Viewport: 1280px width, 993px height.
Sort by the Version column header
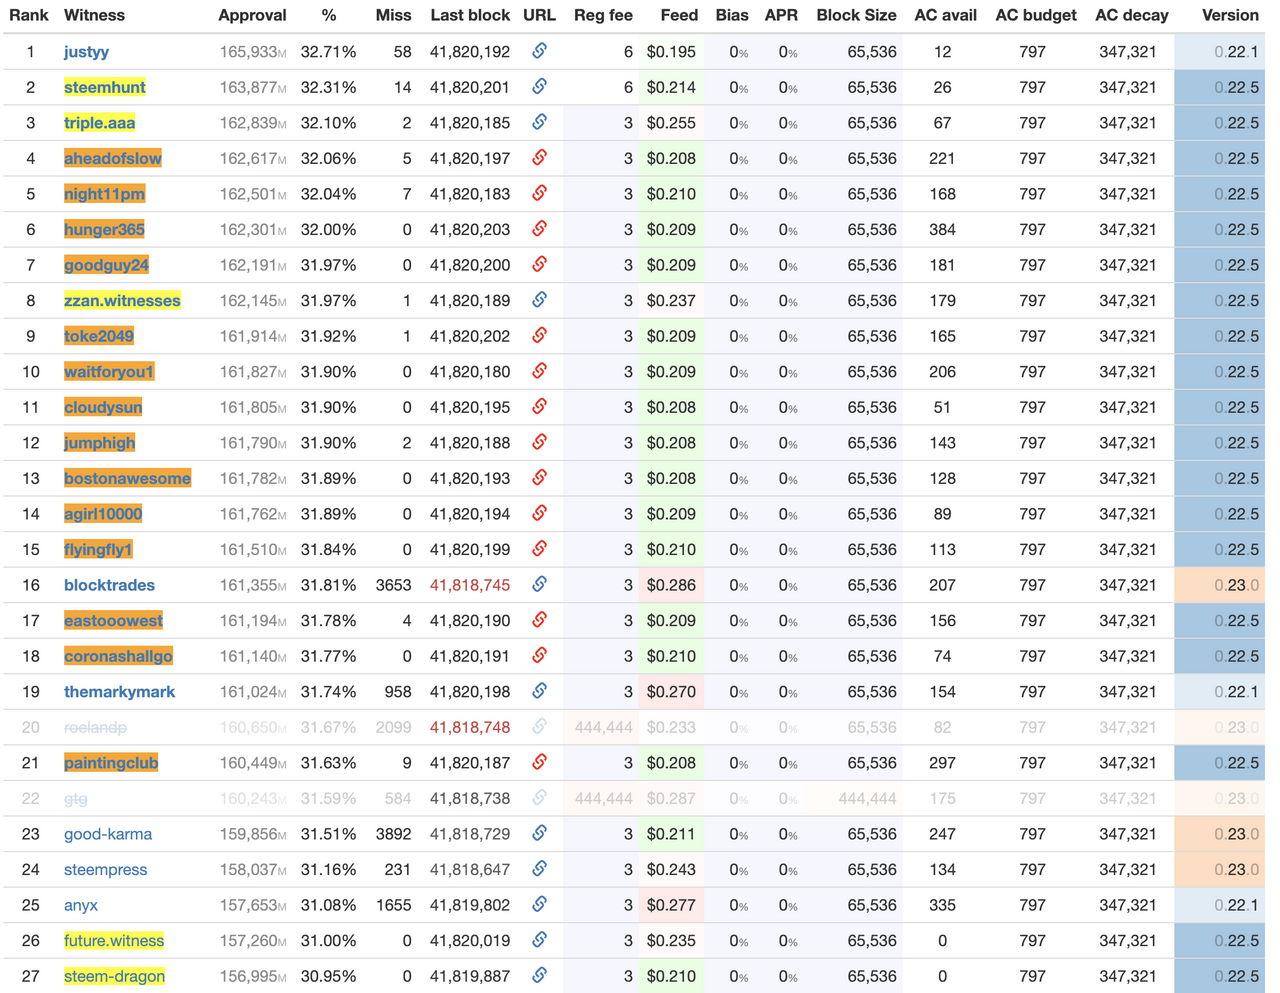[1230, 15]
